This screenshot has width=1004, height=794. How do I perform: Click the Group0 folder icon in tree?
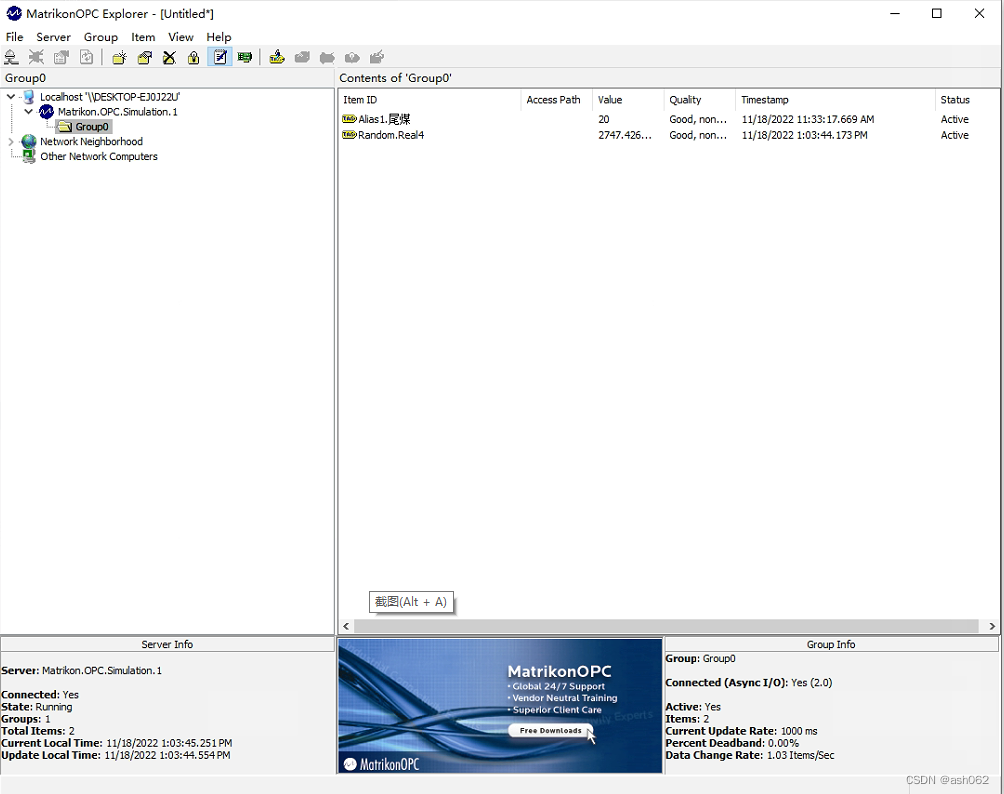click(x=65, y=127)
